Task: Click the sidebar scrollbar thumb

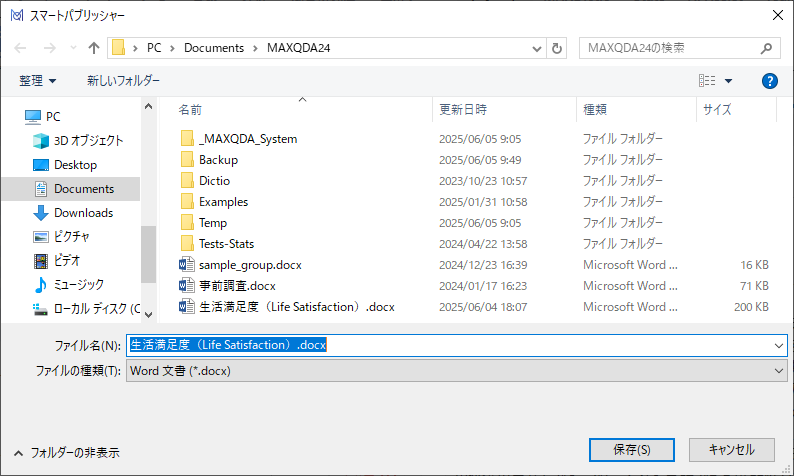Action: 148,254
